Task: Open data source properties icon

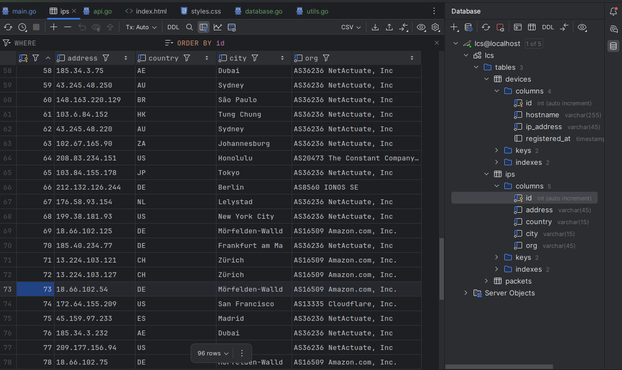Action: pyautogui.click(x=468, y=27)
